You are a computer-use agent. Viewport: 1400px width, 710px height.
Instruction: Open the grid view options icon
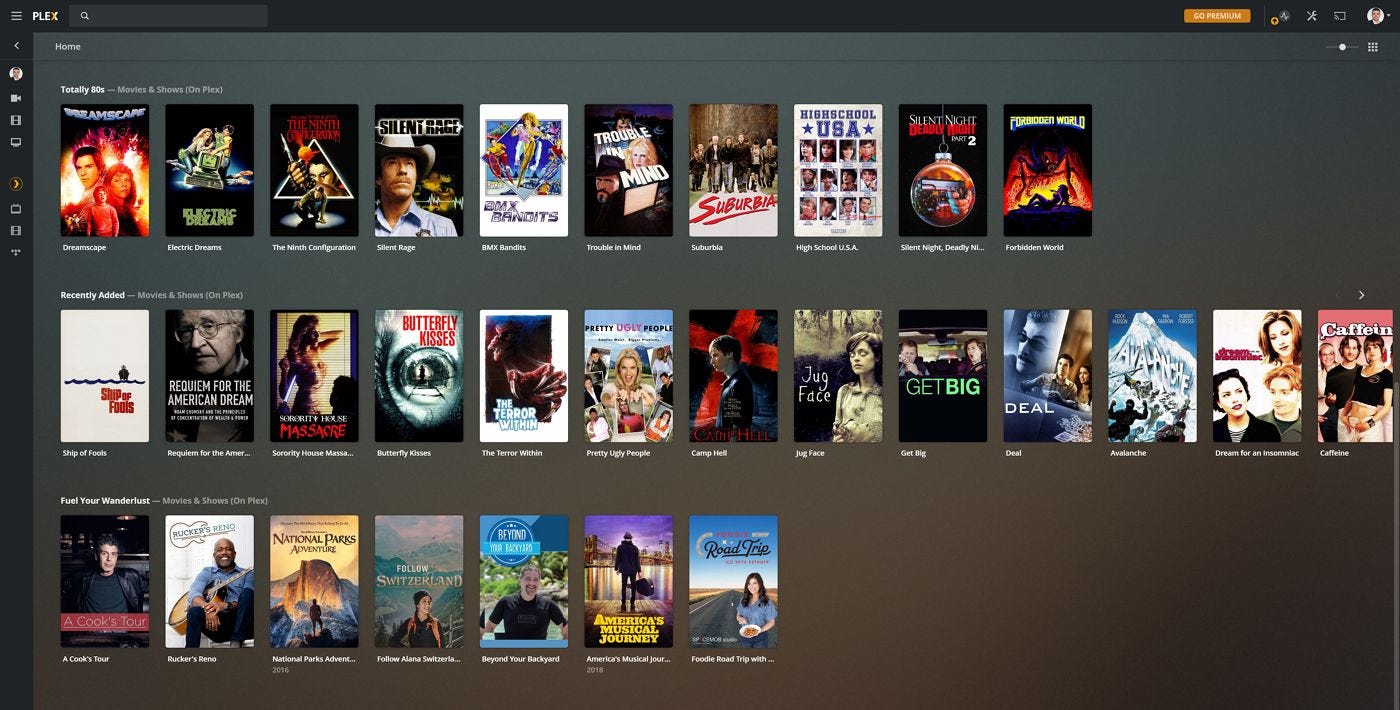pos(1373,47)
